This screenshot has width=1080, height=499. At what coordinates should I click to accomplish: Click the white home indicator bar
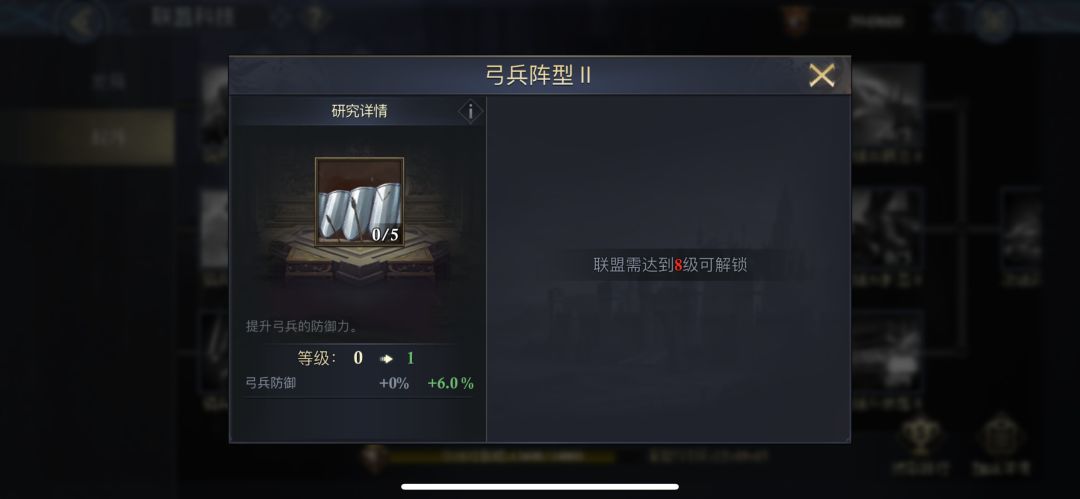click(x=540, y=487)
